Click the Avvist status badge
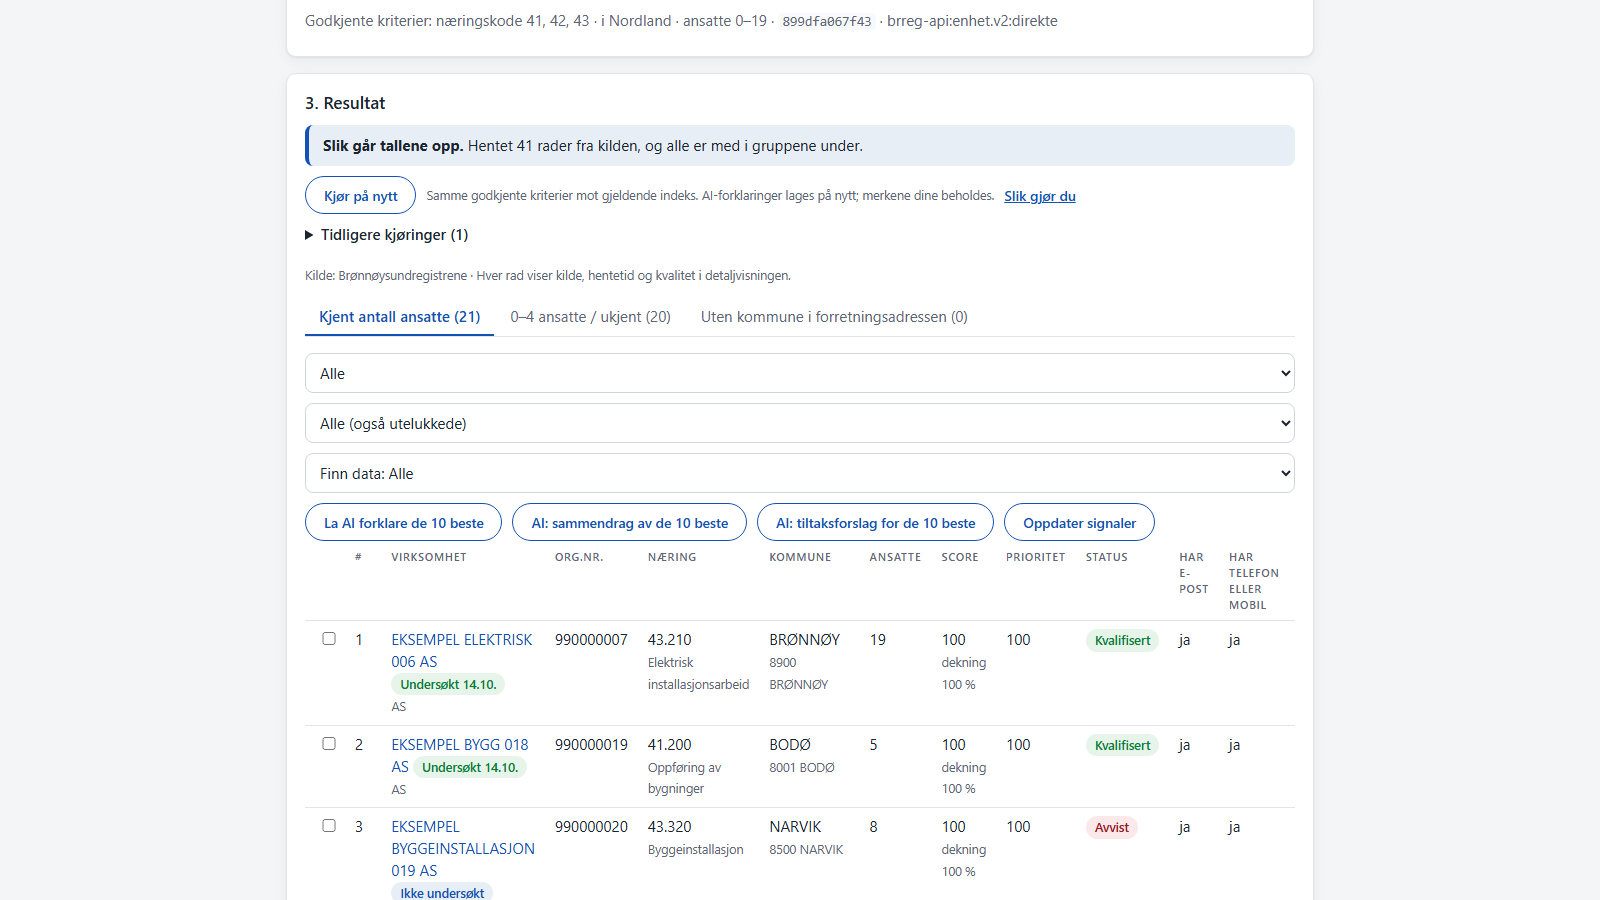This screenshot has height=900, width=1600. [1112, 827]
